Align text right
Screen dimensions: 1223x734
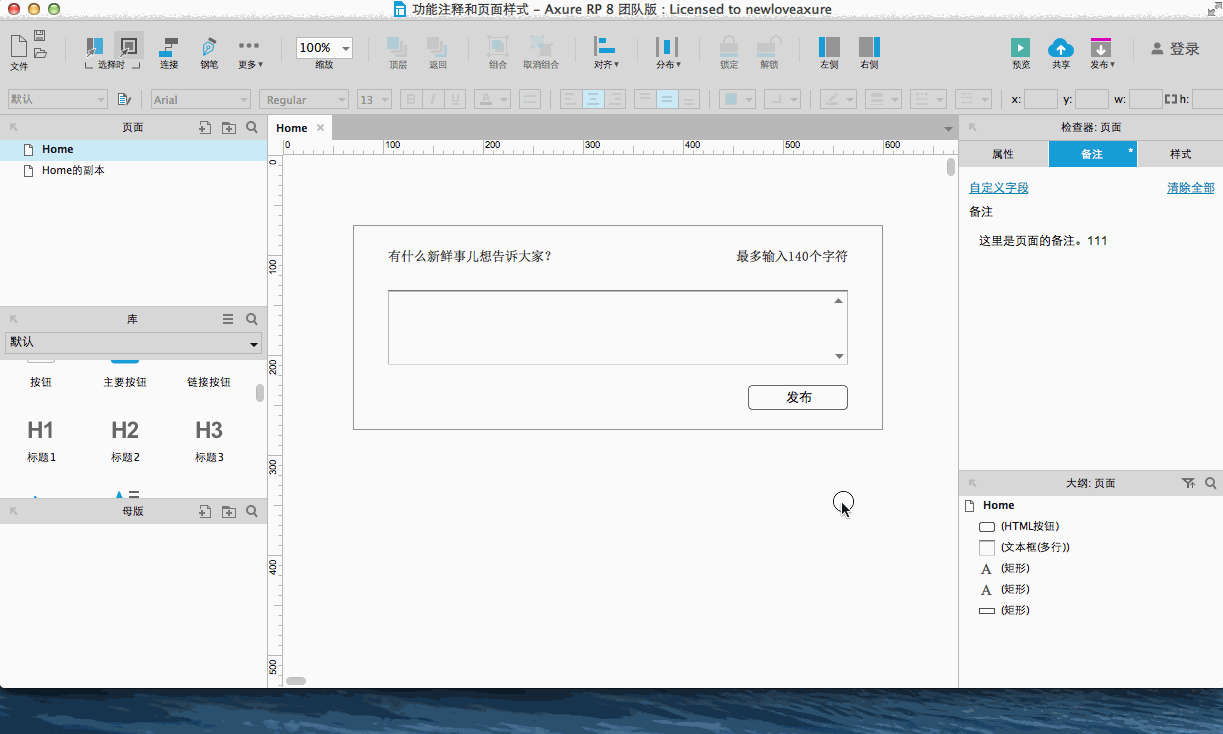[615, 99]
